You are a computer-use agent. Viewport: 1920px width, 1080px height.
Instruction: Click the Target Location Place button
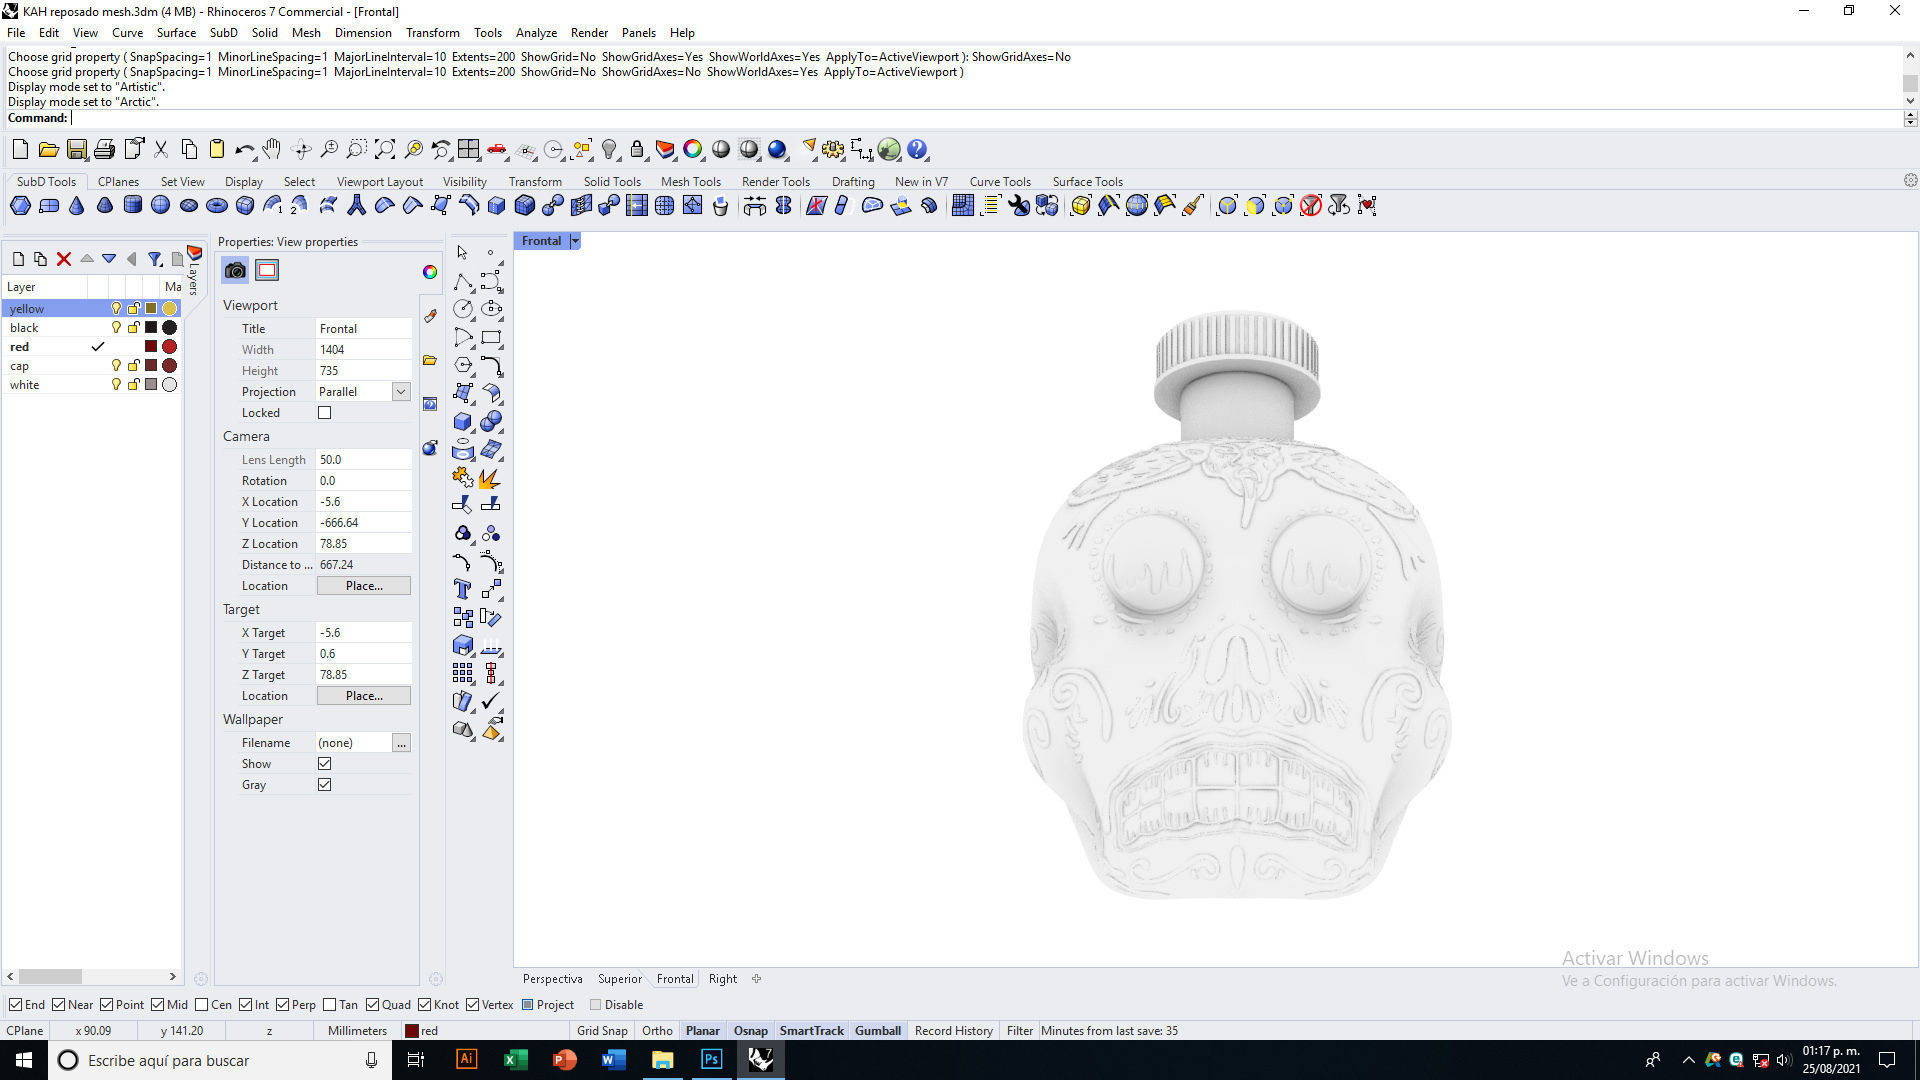364,696
